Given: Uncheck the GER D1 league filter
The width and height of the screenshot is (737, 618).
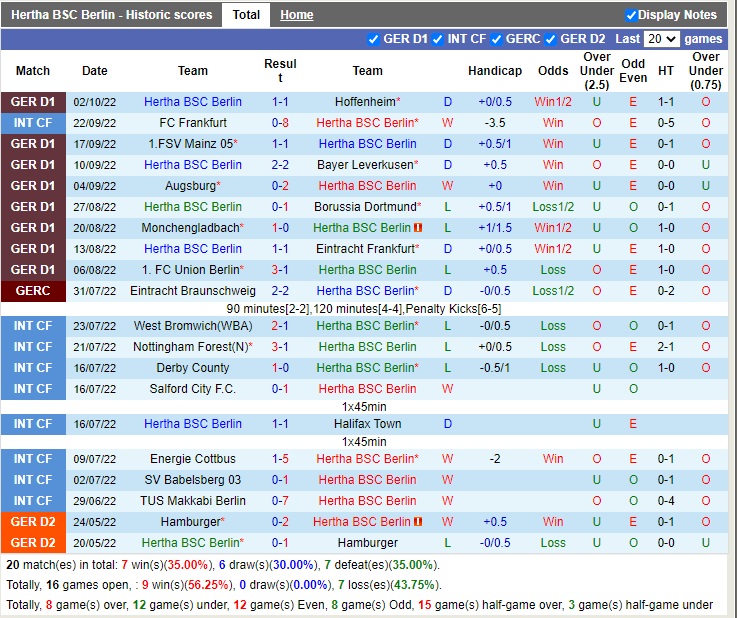Looking at the screenshot, I should pos(375,39).
